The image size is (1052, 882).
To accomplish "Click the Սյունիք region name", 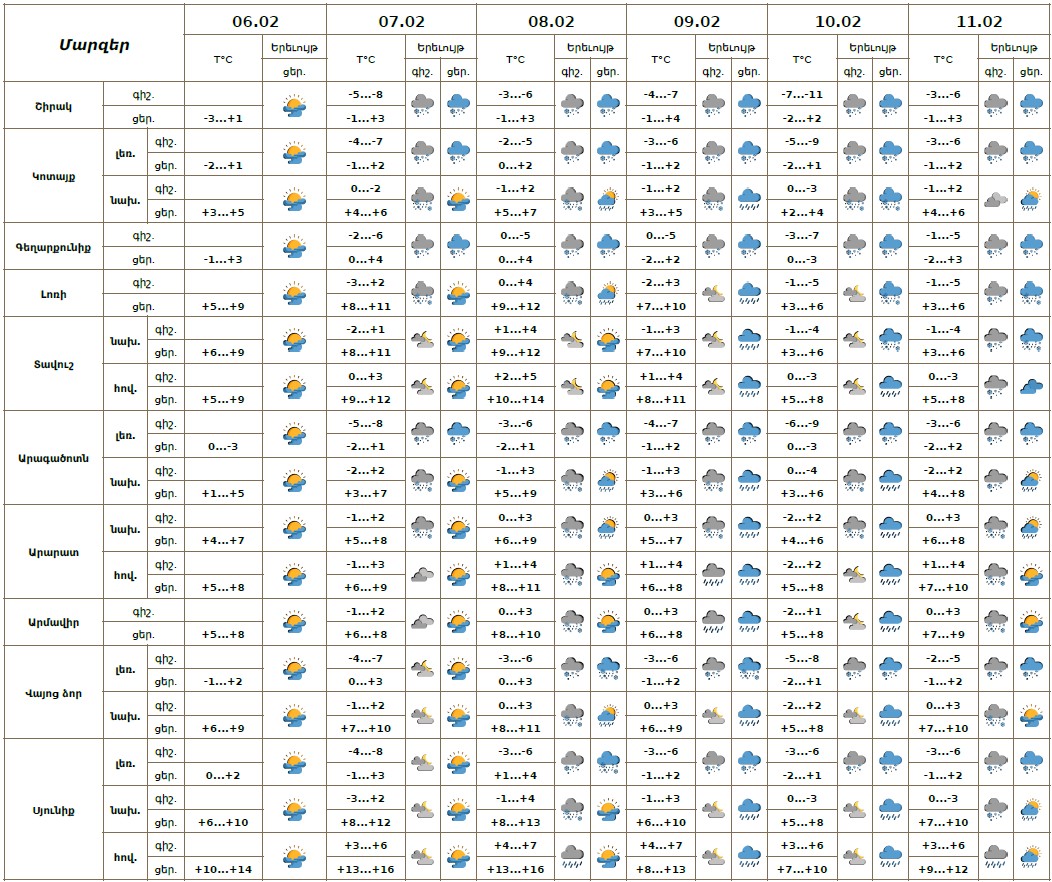I will pyautogui.click(x=53, y=809).
